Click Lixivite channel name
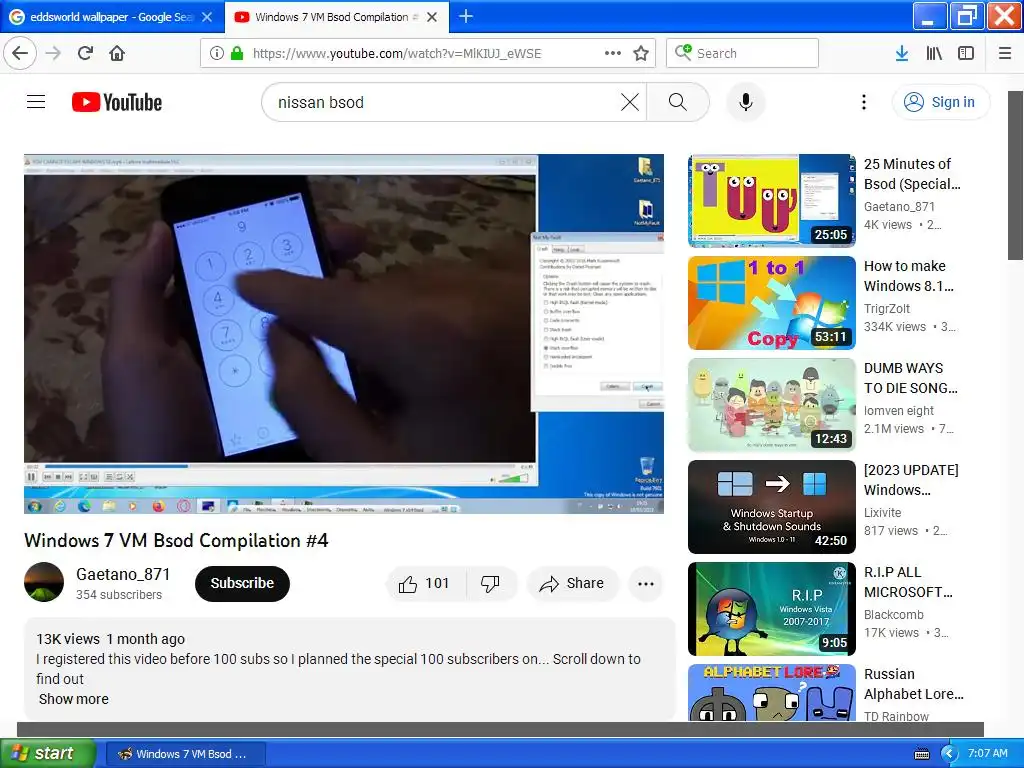 point(882,513)
